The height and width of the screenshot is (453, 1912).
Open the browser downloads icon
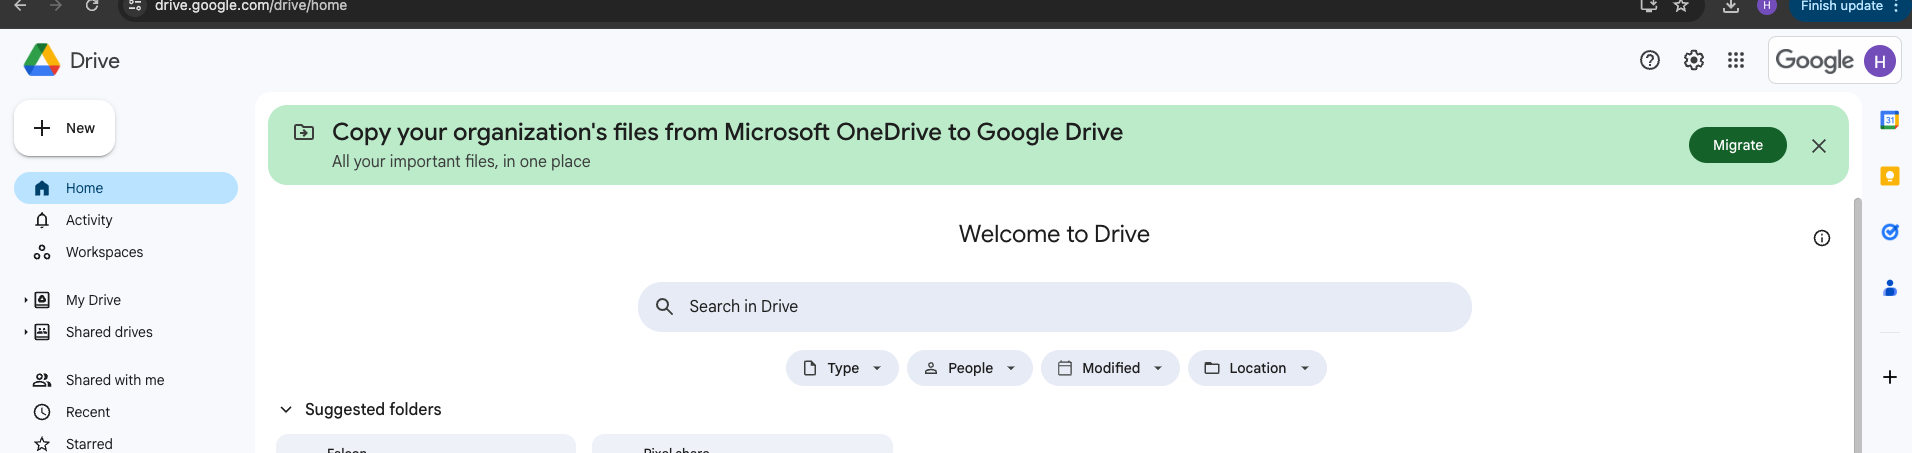(1731, 6)
